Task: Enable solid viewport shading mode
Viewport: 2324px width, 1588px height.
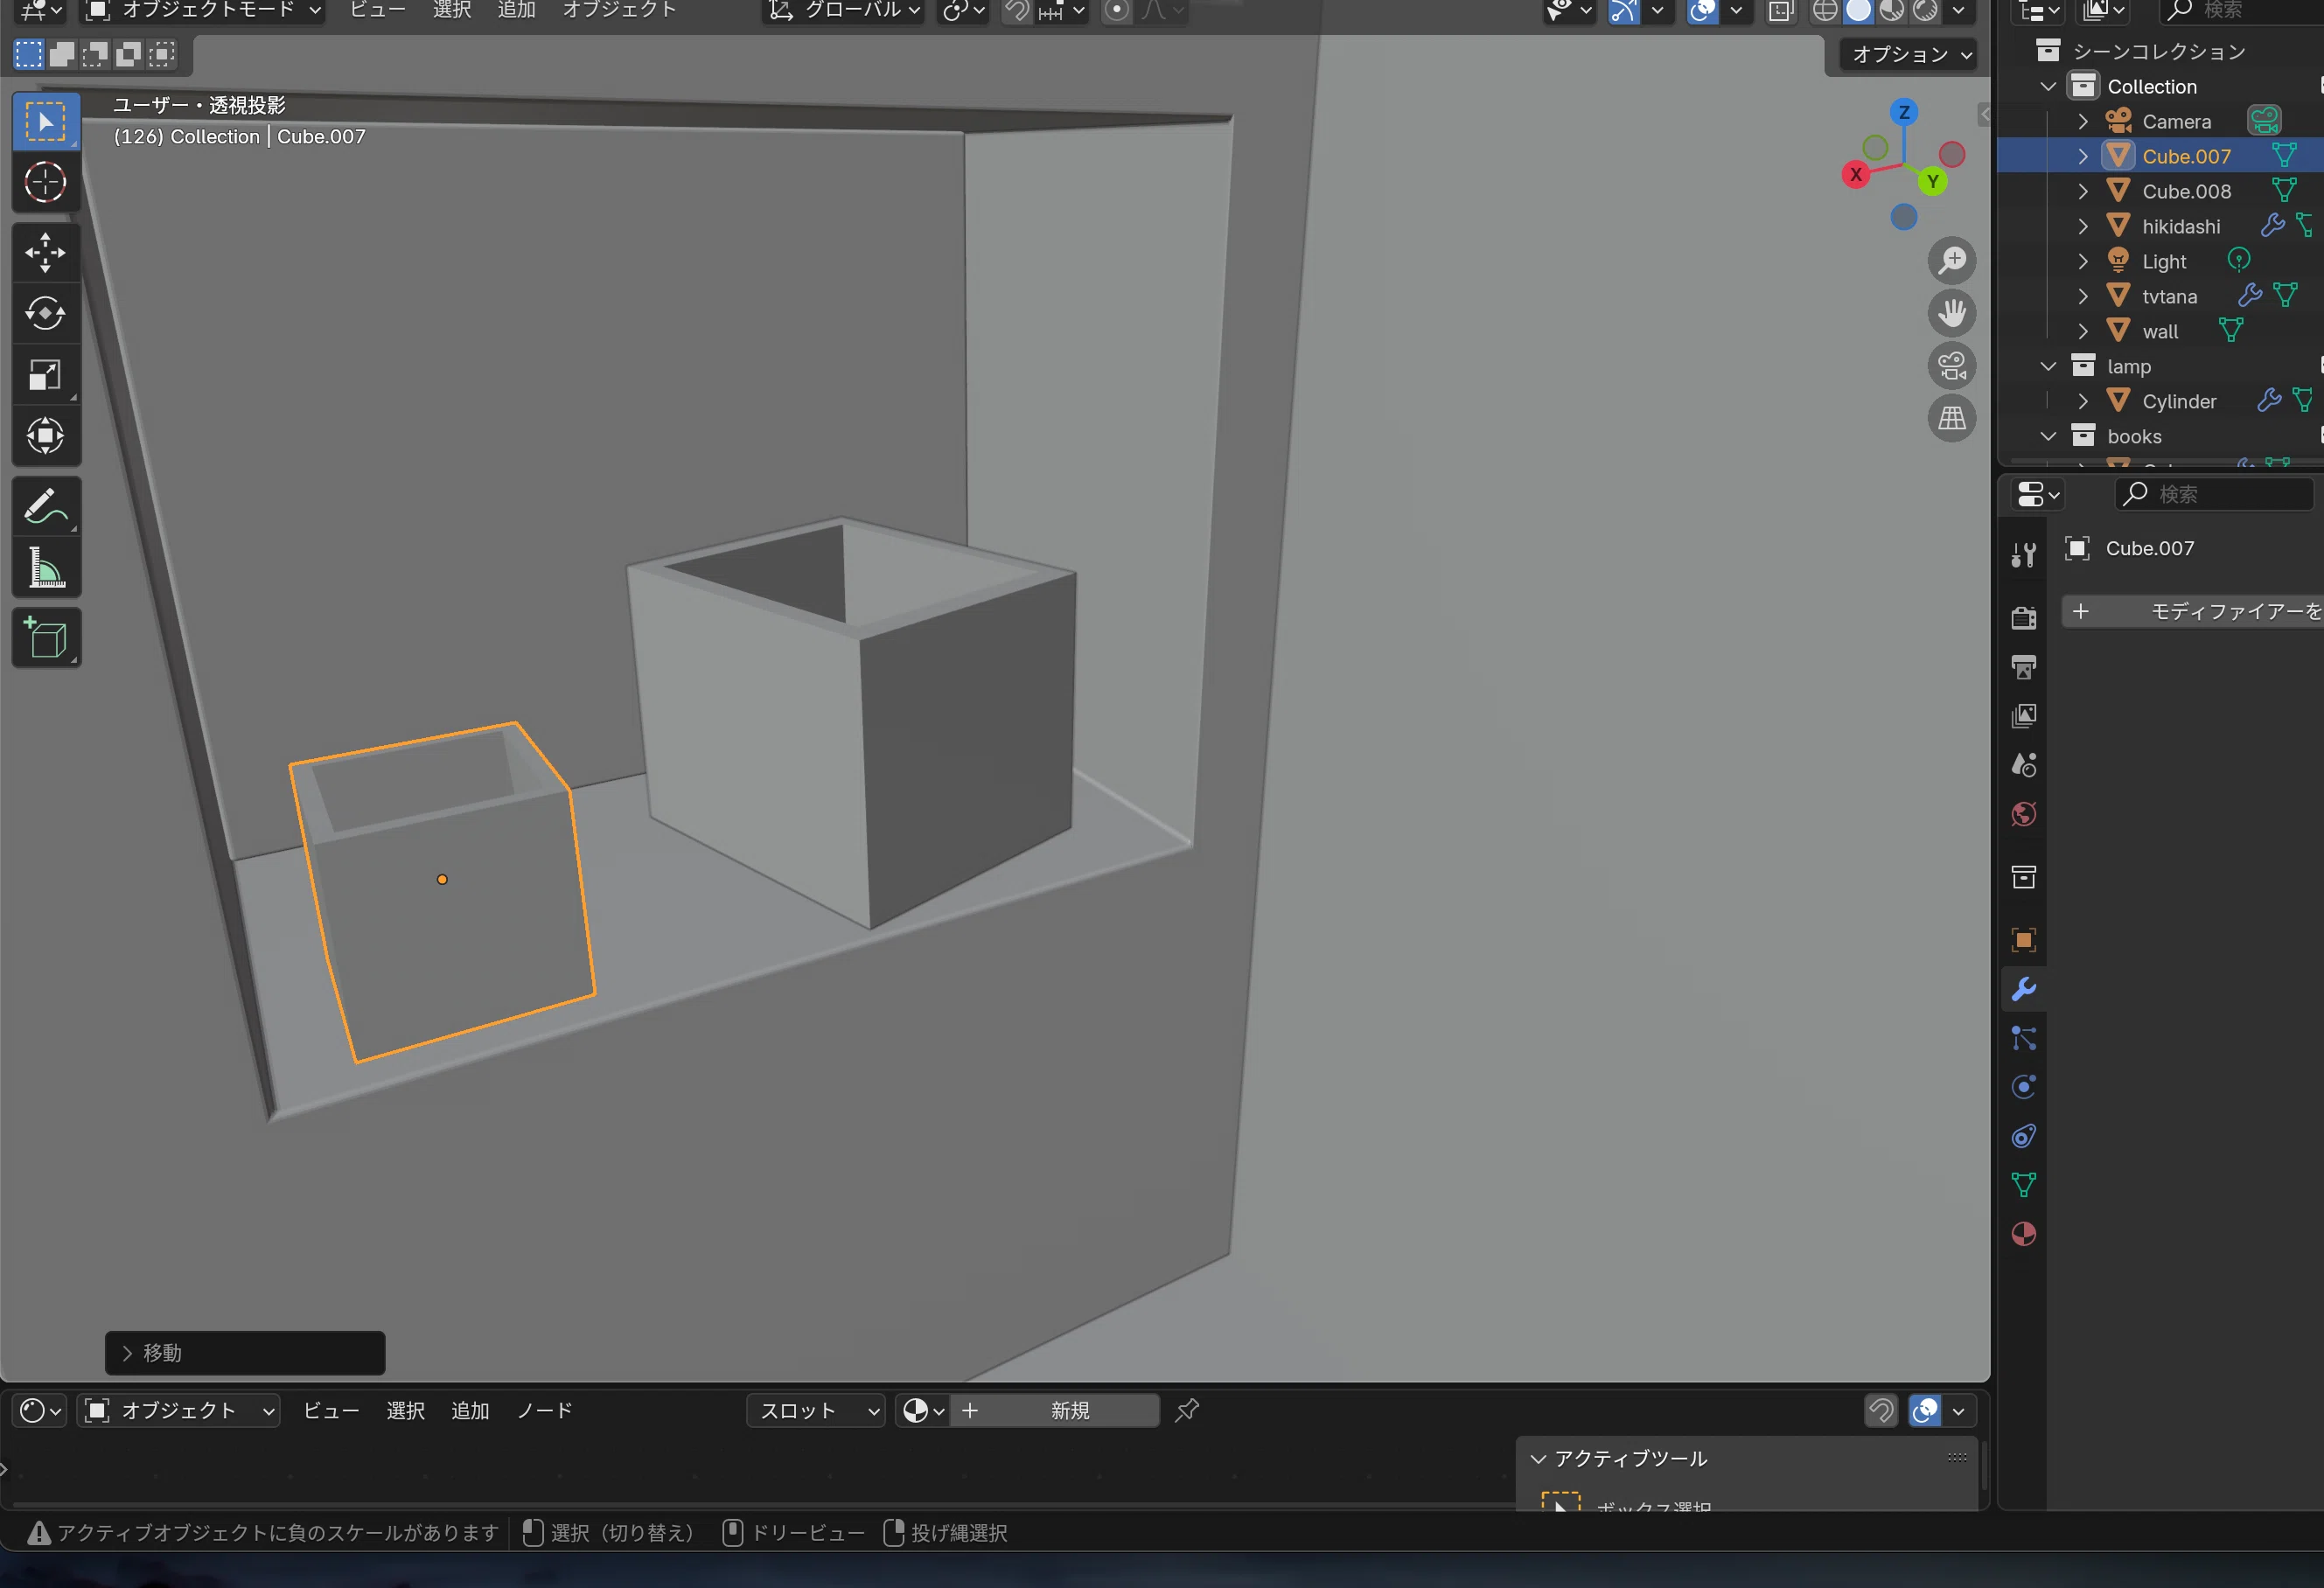Action: 1858,11
